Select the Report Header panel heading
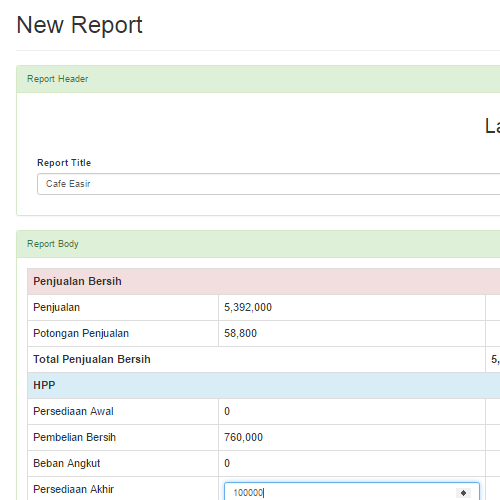 258,79
